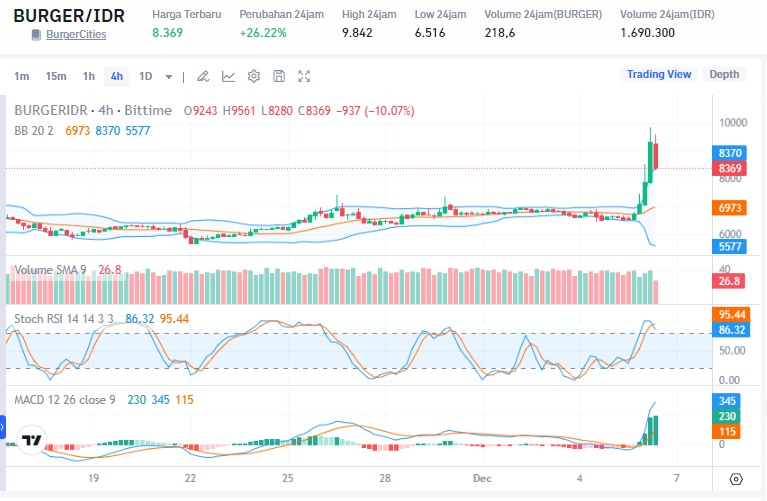Select the Stoch RSI 14 14 3 3 legend

[64, 319]
